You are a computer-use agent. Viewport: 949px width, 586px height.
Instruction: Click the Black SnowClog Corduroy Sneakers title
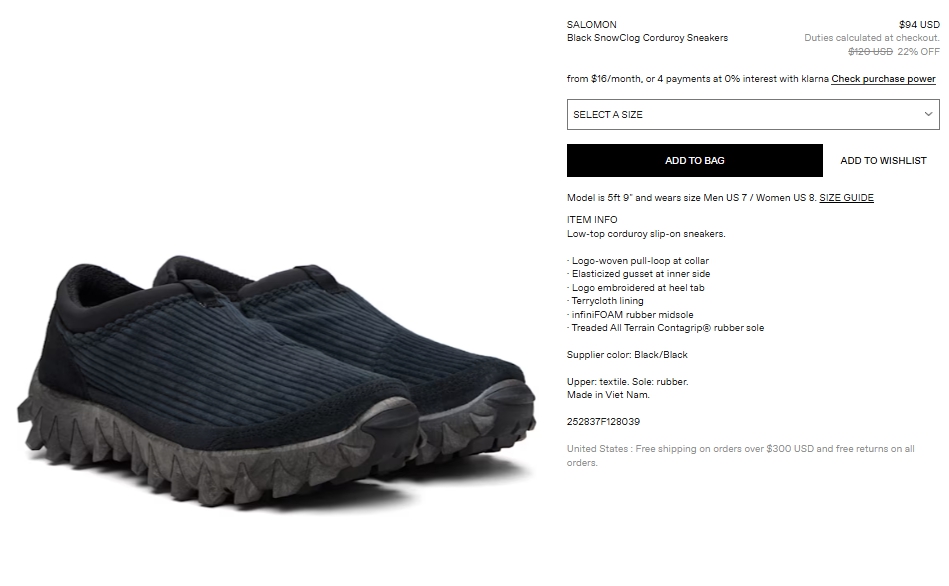click(x=647, y=38)
